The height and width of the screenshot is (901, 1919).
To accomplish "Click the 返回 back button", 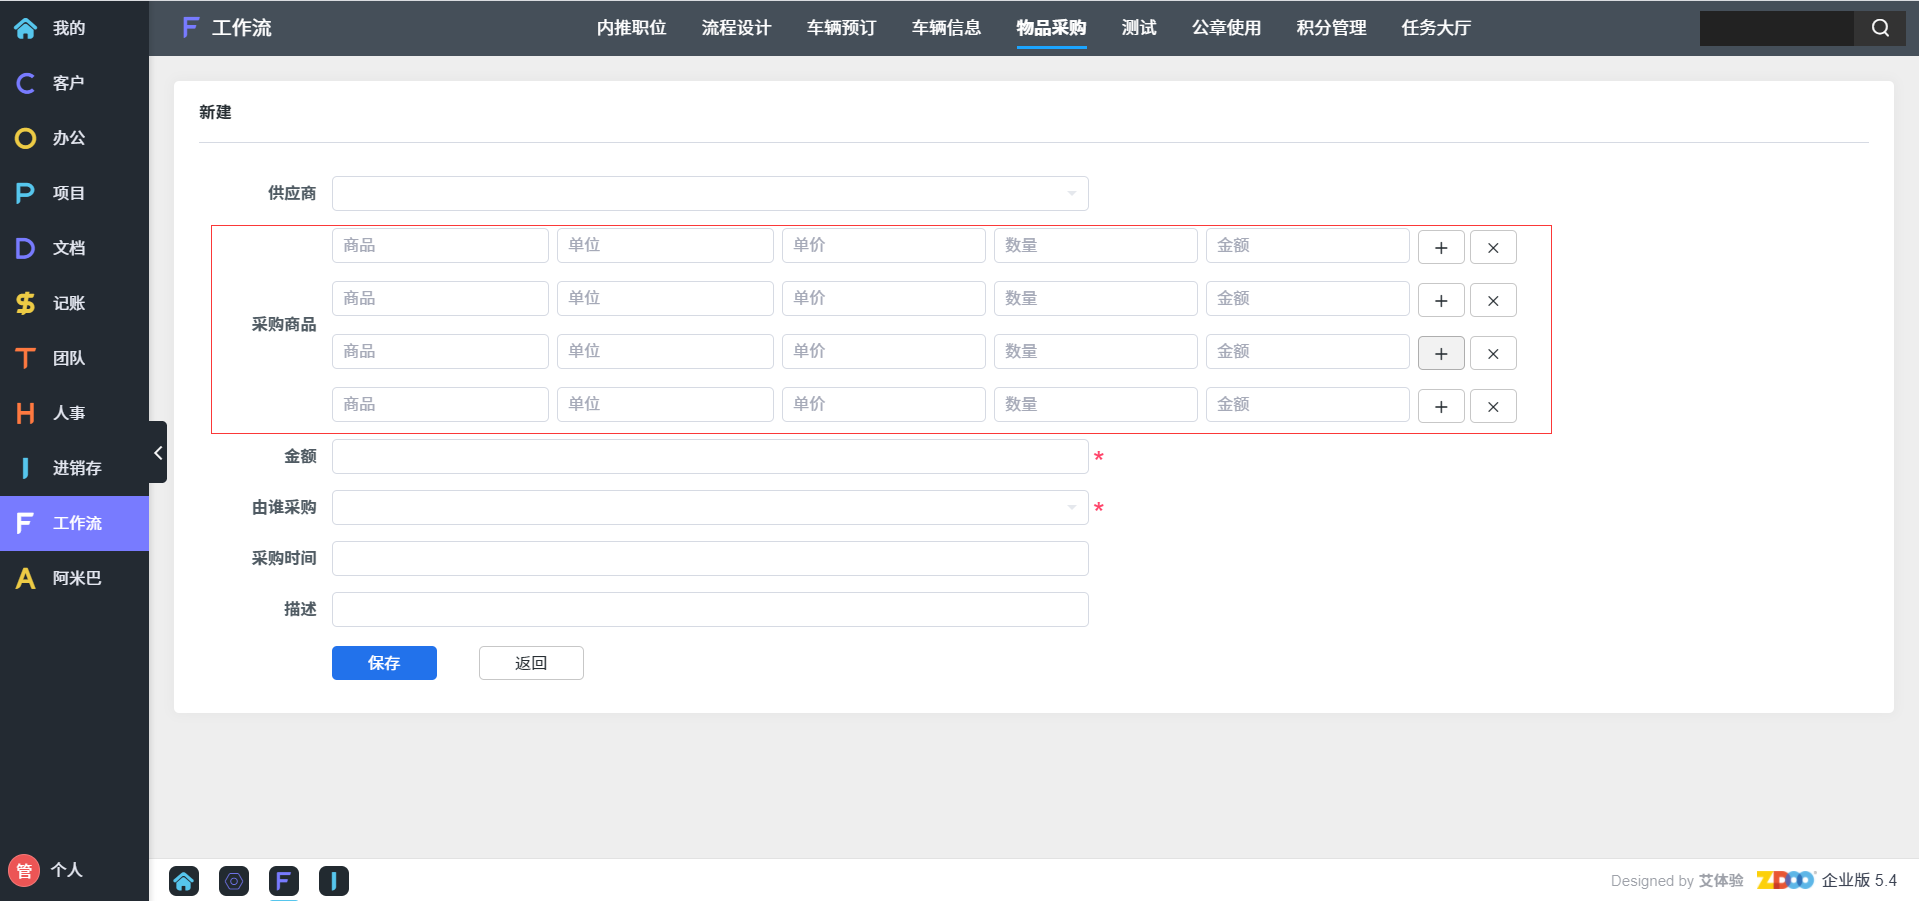I will coord(531,663).
